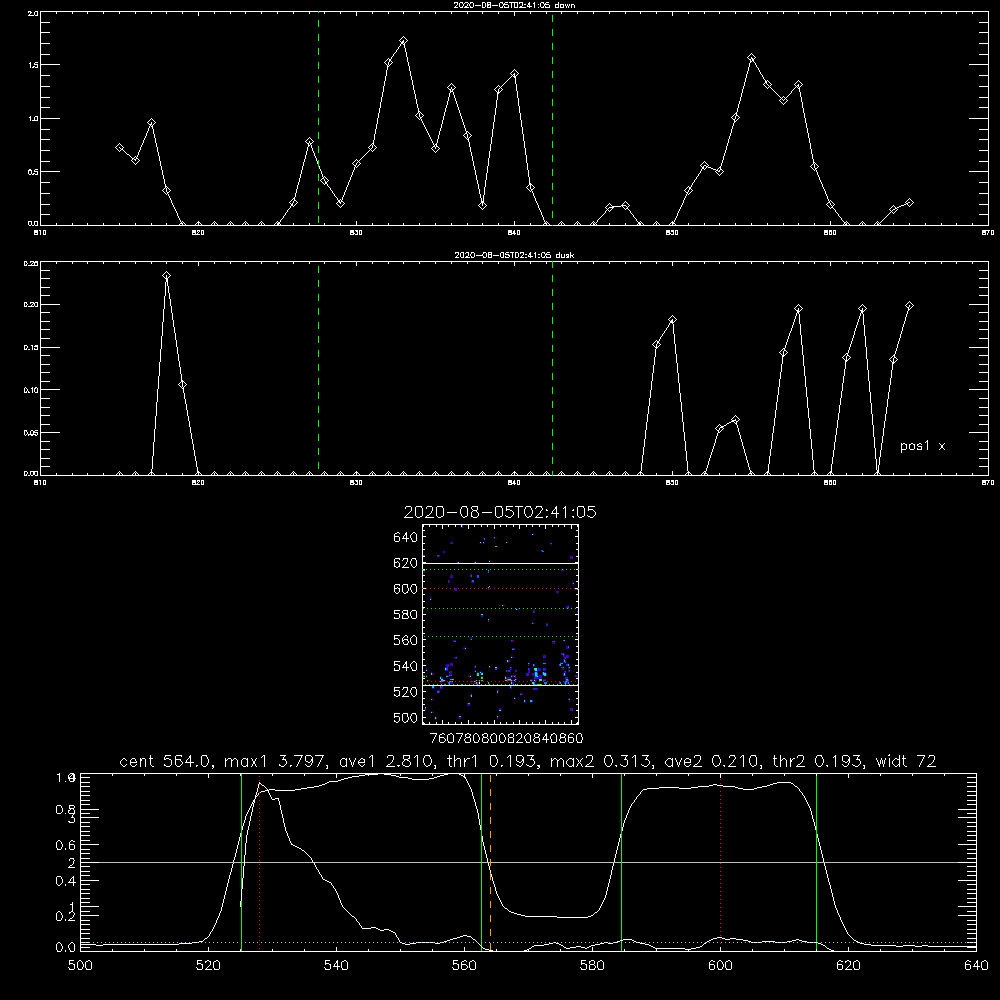
Task: Select the last dusk data point near 865
Action: coord(909,306)
